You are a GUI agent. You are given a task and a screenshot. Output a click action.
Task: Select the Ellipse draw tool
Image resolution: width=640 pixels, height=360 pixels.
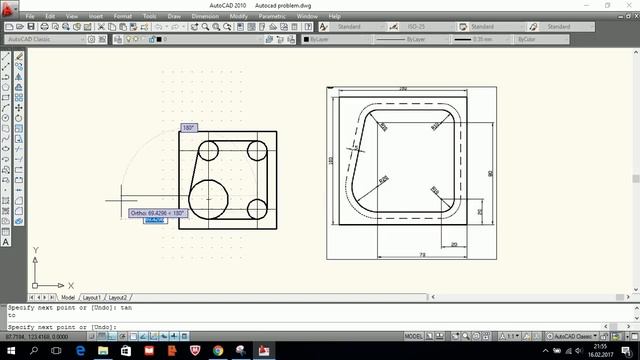click(x=6, y=149)
